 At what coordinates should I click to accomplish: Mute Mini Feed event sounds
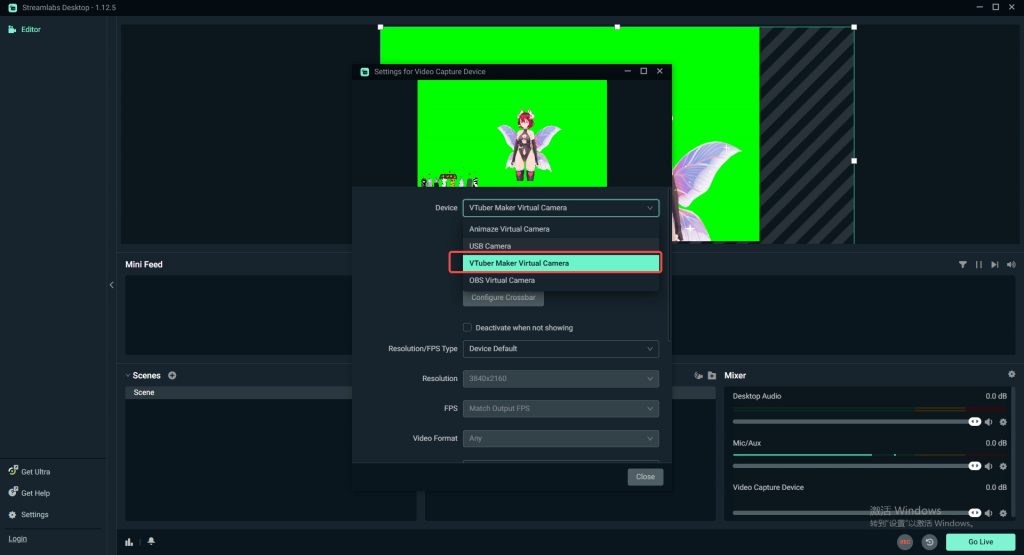(1011, 264)
